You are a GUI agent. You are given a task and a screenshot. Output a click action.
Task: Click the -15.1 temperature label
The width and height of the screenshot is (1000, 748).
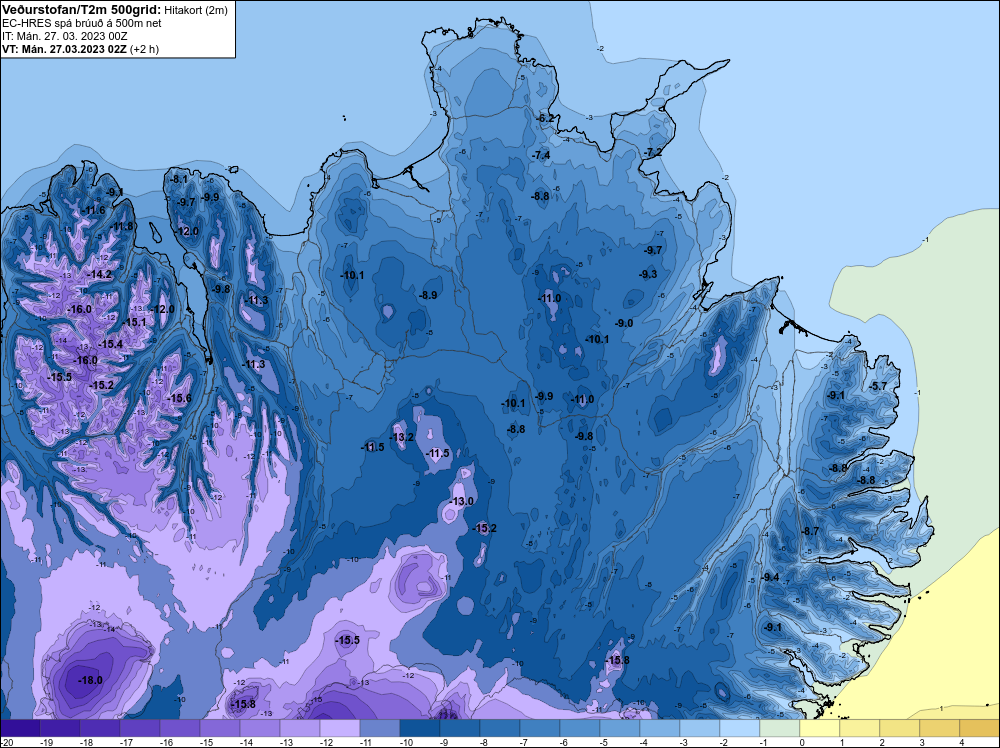pos(135,323)
